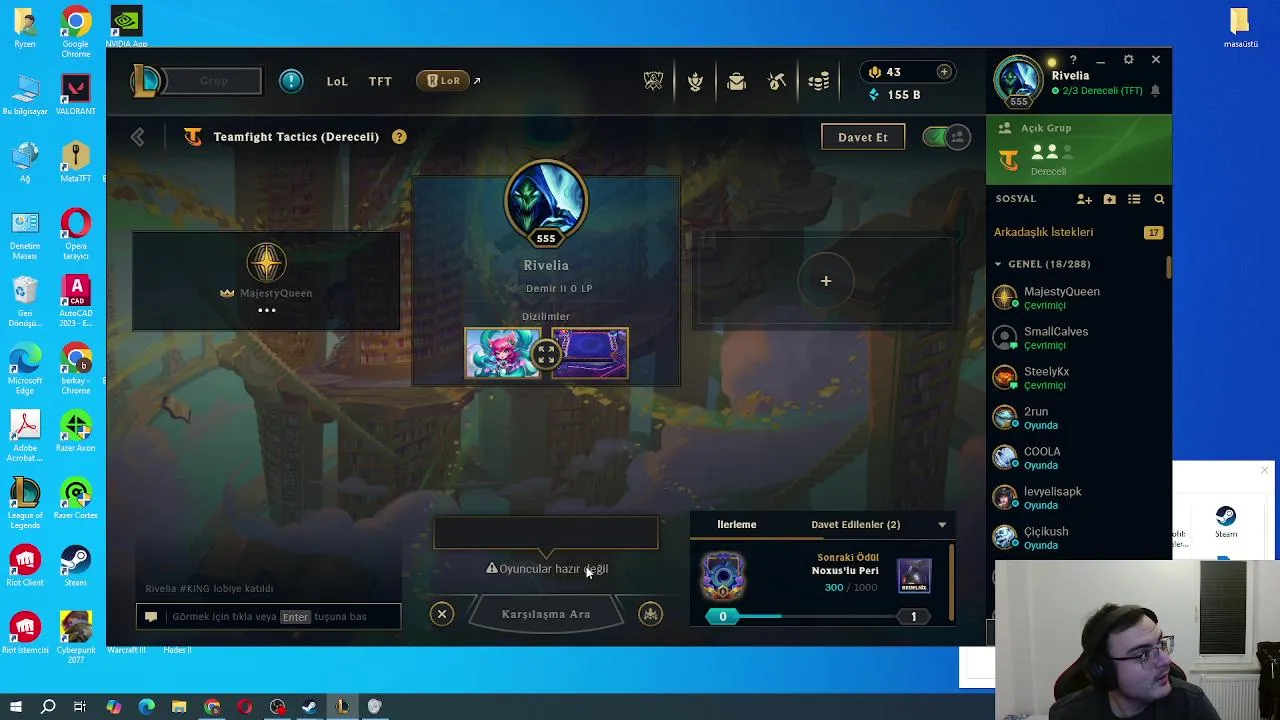Click the reward progress bar
The image size is (1280, 720).
coord(818,617)
